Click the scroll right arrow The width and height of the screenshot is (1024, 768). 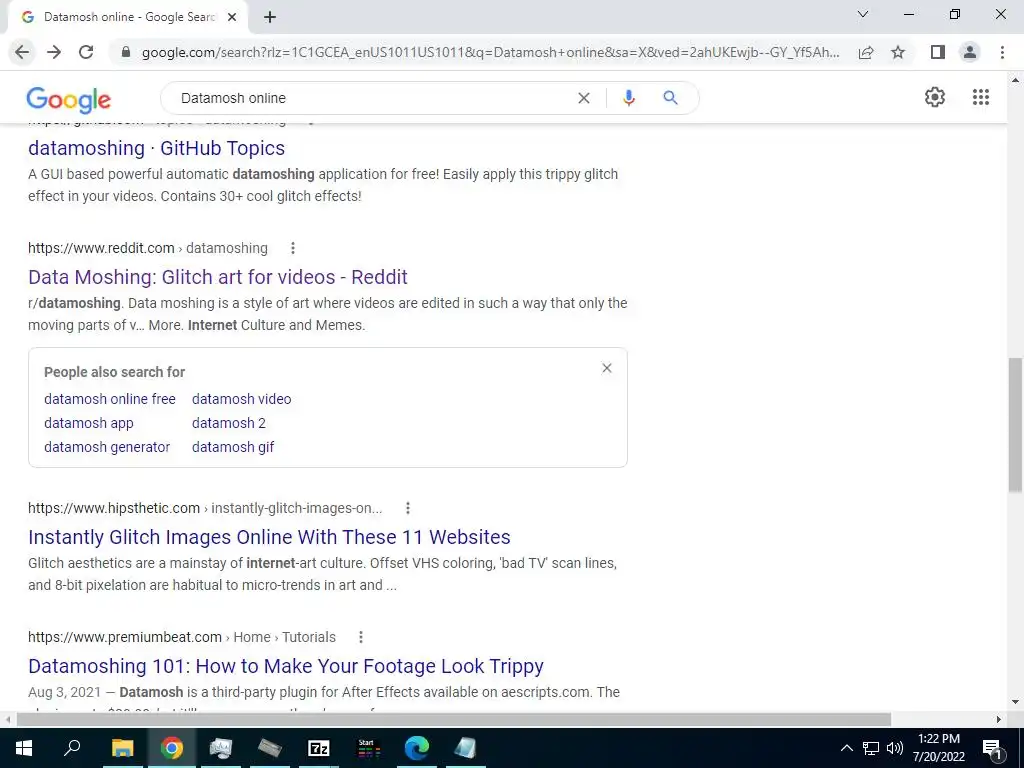[999, 719]
